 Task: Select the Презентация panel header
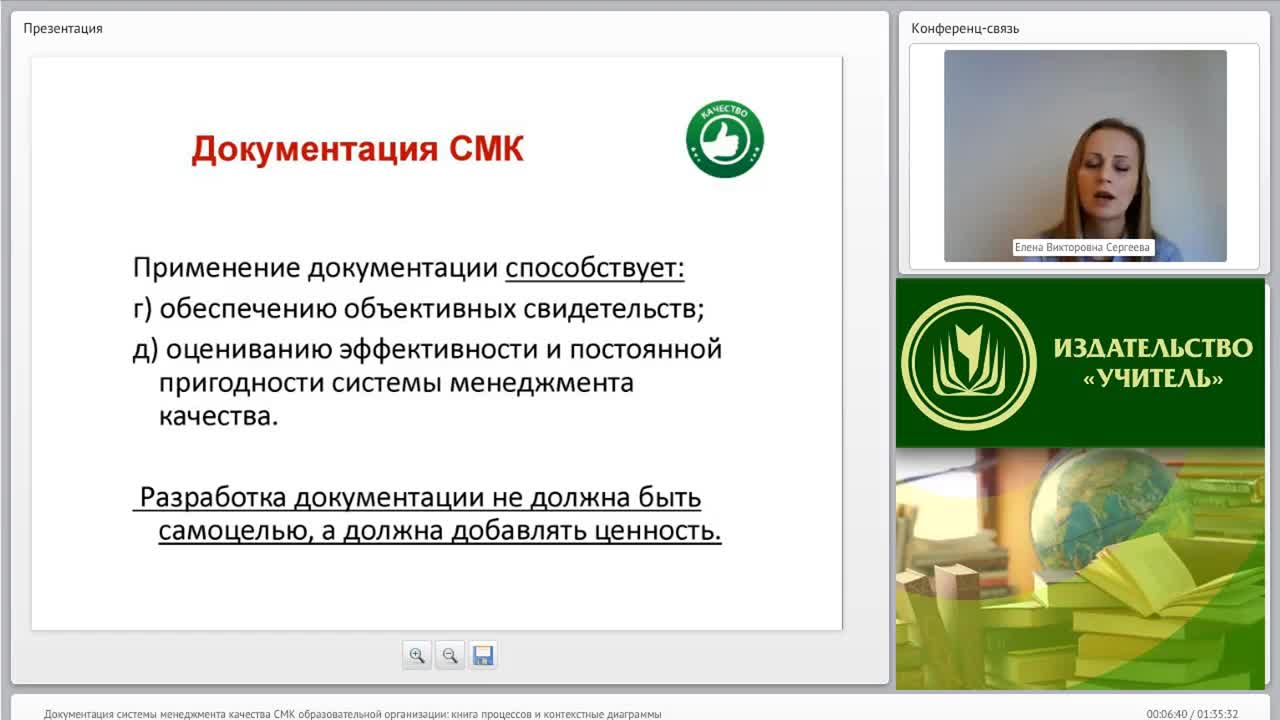pyautogui.click(x=63, y=28)
